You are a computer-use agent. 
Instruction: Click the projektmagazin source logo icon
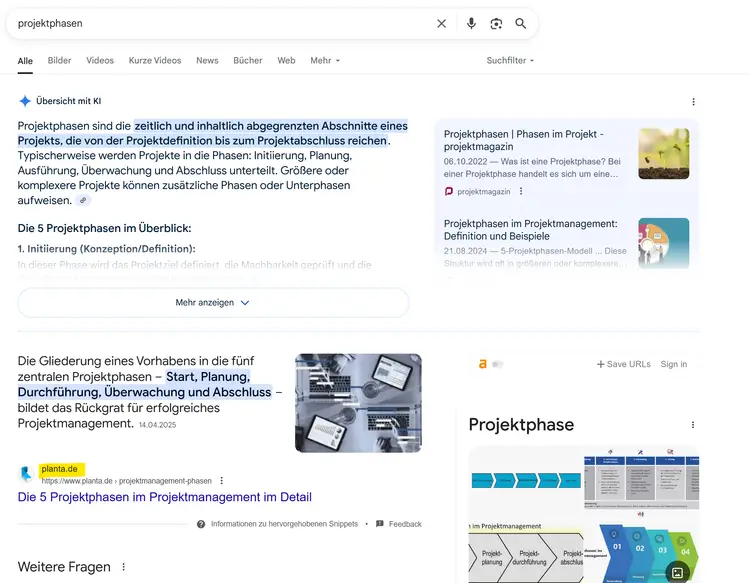[x=449, y=191]
